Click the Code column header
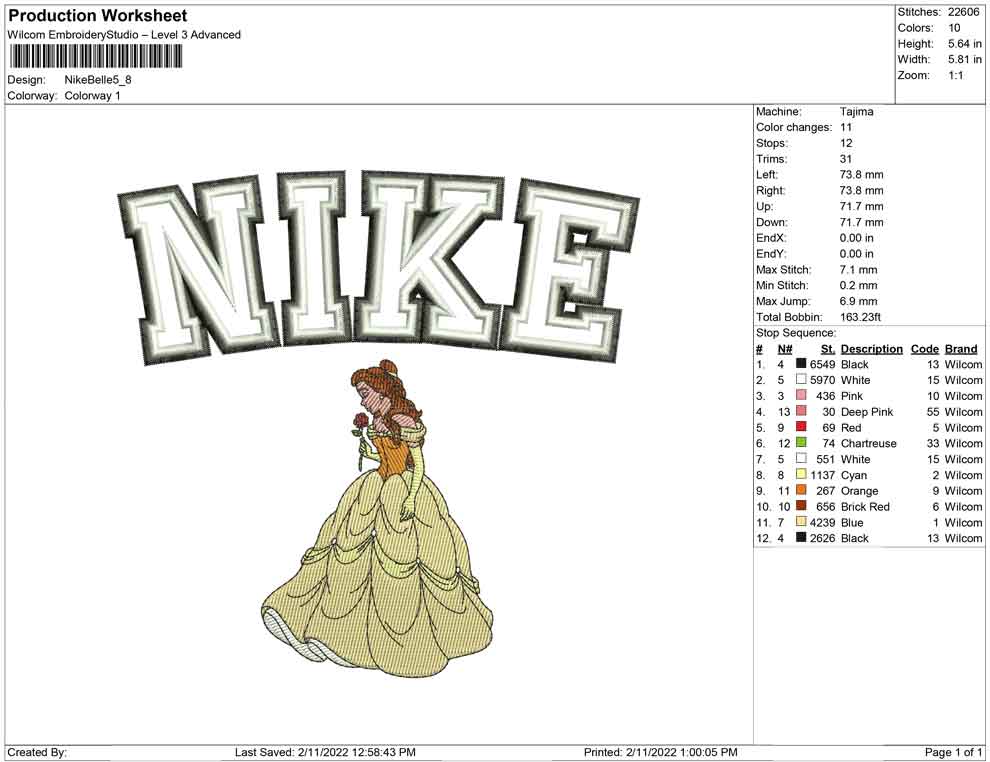The image size is (990, 762). [x=925, y=349]
